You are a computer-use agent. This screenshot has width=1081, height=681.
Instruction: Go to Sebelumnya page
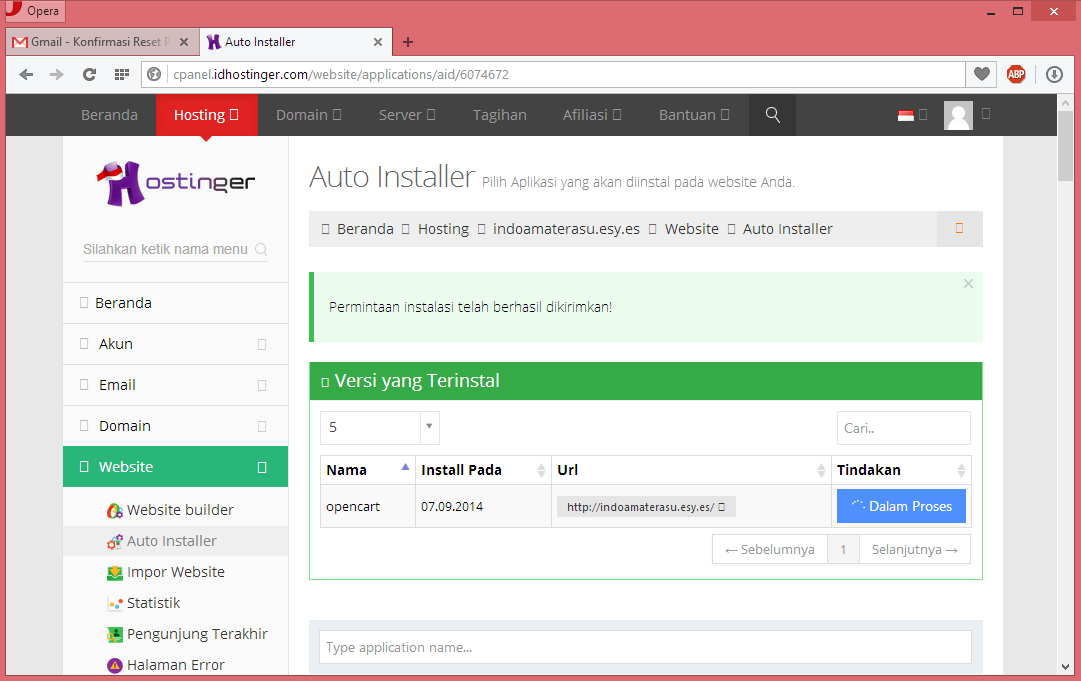[x=769, y=549]
